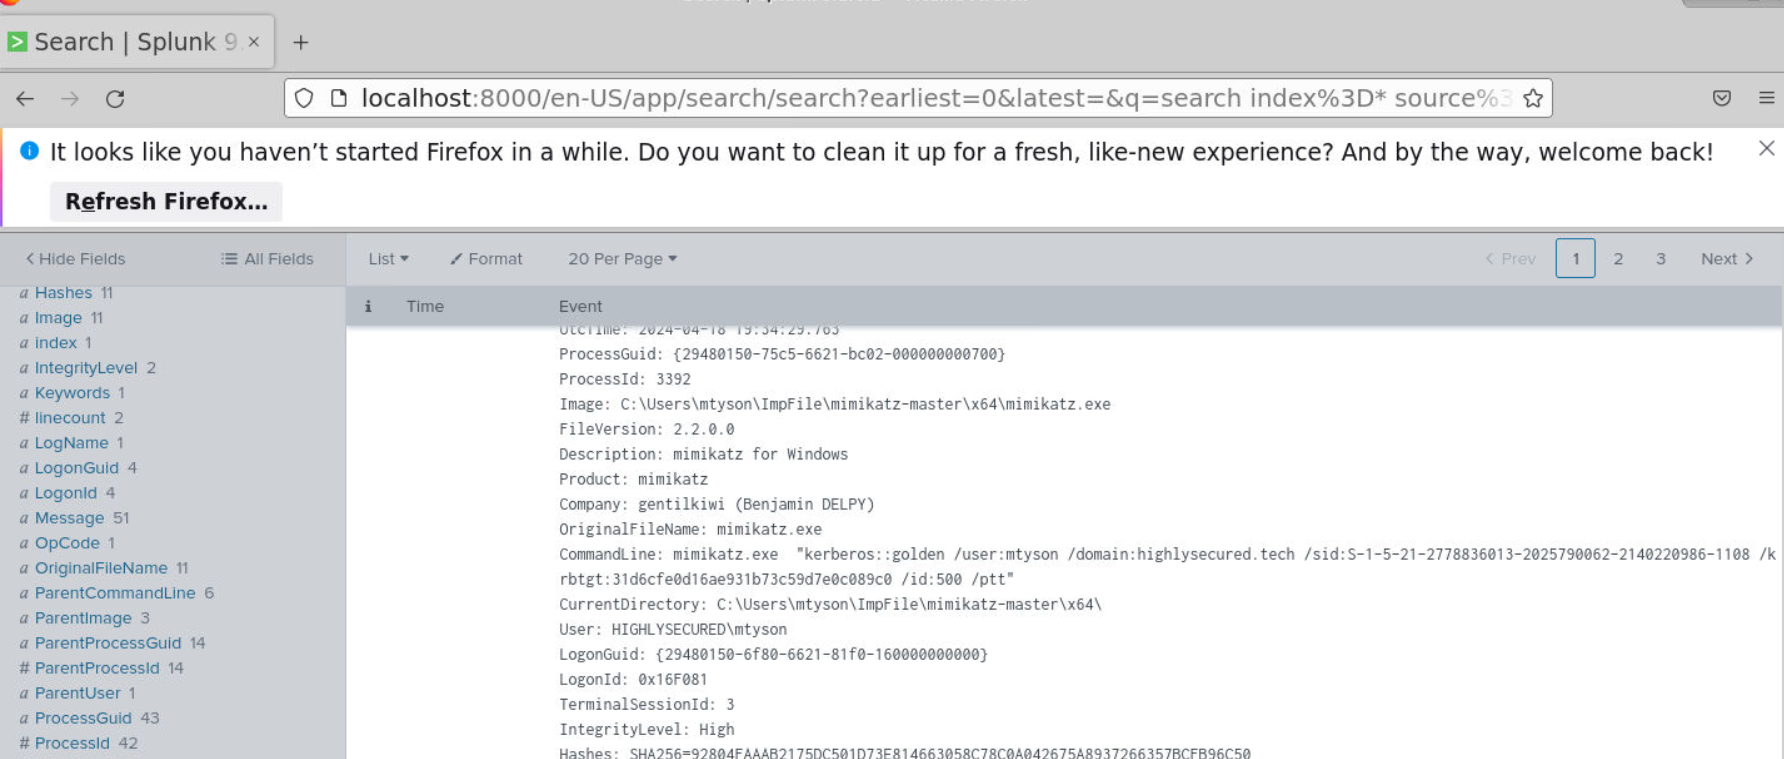The image size is (1784, 759).
Task: Open a new browser tab
Action: coord(300,42)
